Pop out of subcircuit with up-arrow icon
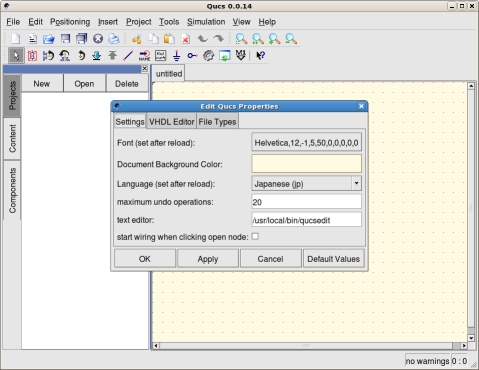 [113, 55]
